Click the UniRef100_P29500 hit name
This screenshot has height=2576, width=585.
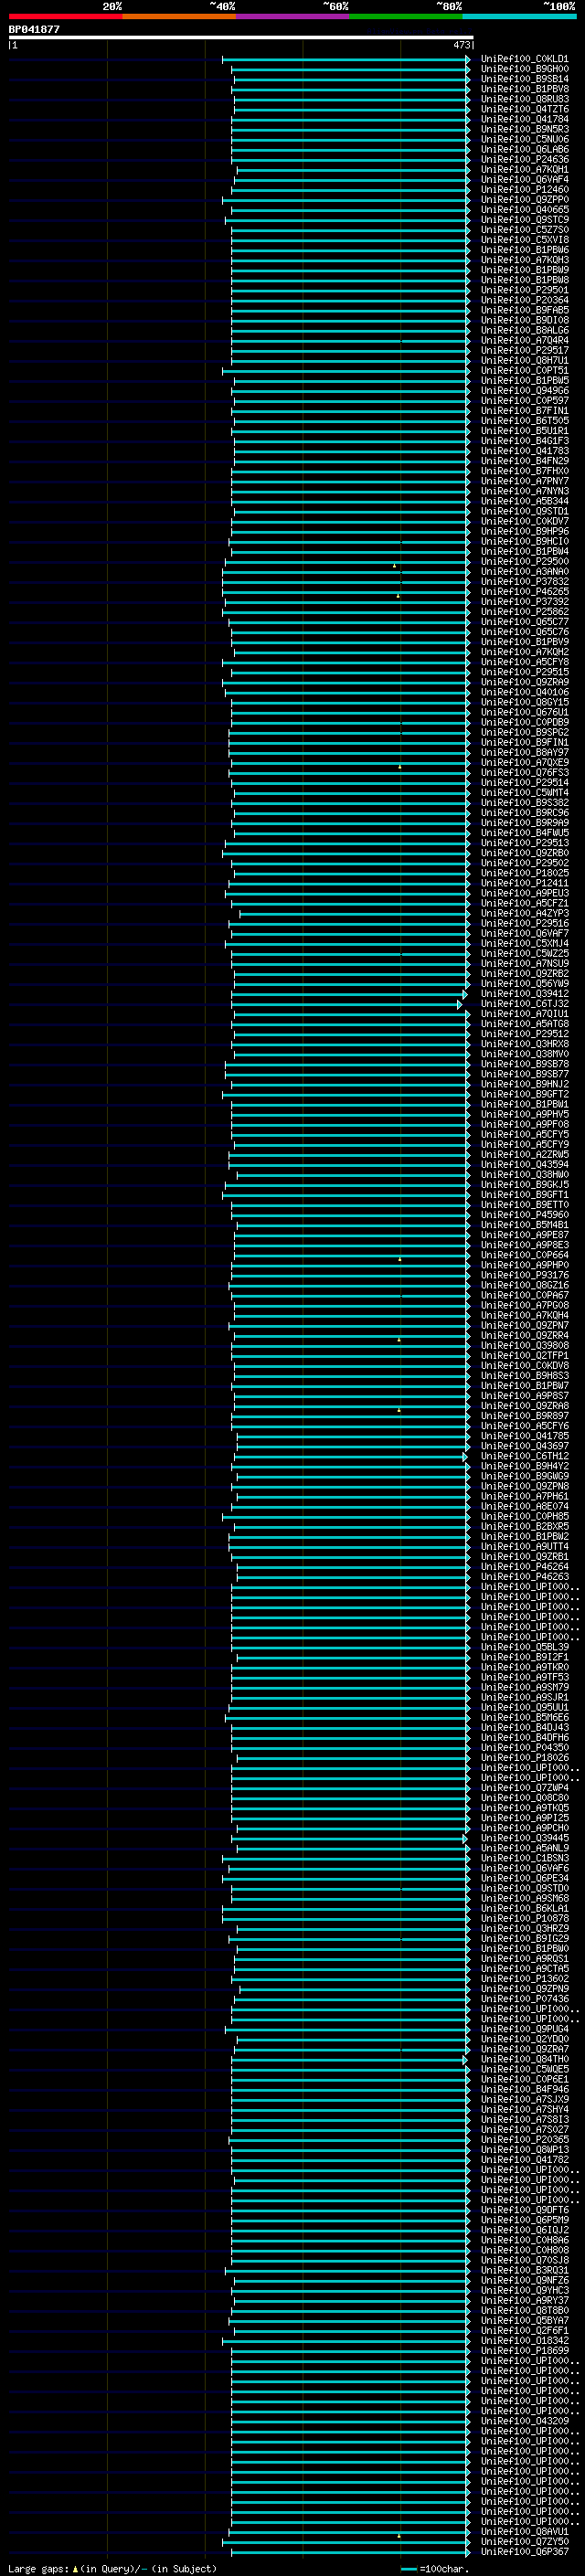[x=525, y=562]
